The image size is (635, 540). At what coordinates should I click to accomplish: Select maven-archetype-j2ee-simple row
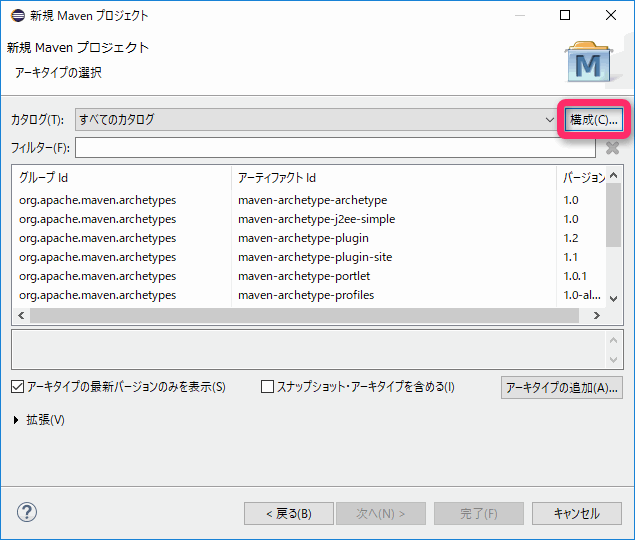pyautogui.click(x=309, y=219)
